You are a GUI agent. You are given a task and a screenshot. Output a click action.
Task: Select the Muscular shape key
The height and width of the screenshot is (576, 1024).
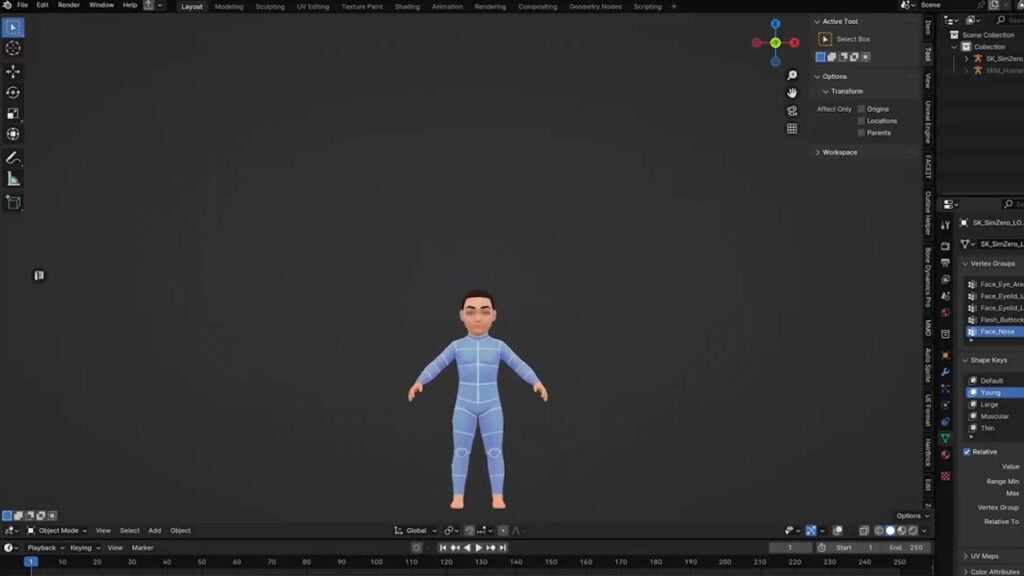click(x=994, y=416)
